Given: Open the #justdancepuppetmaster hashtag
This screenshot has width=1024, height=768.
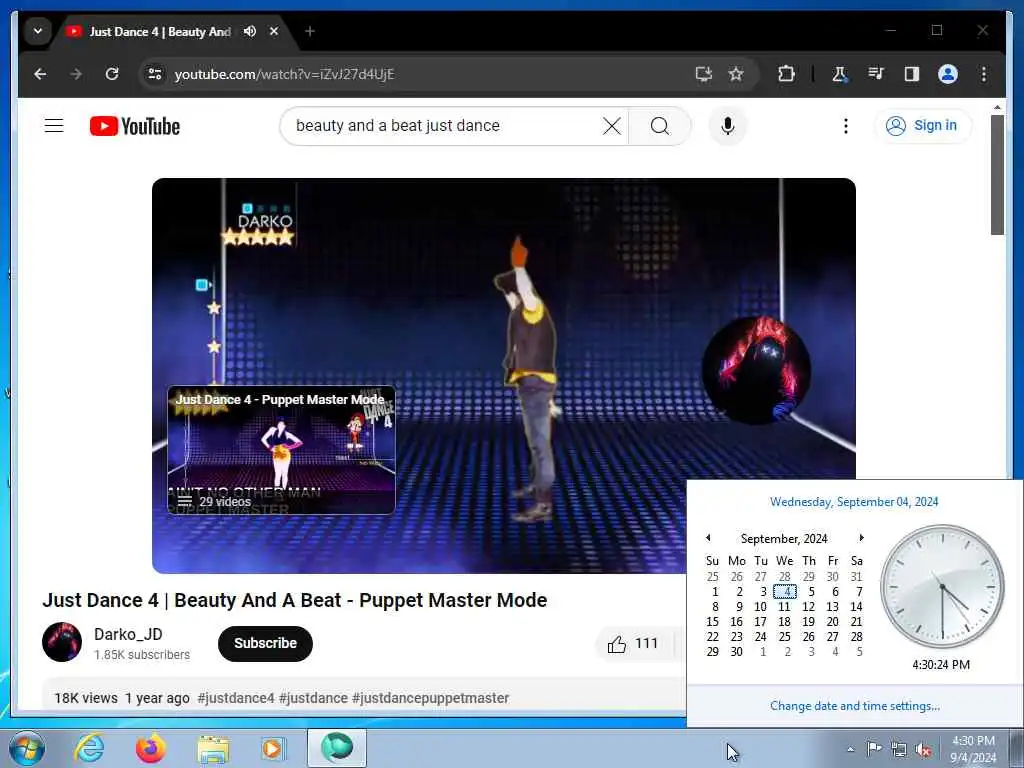Looking at the screenshot, I should pos(430,698).
